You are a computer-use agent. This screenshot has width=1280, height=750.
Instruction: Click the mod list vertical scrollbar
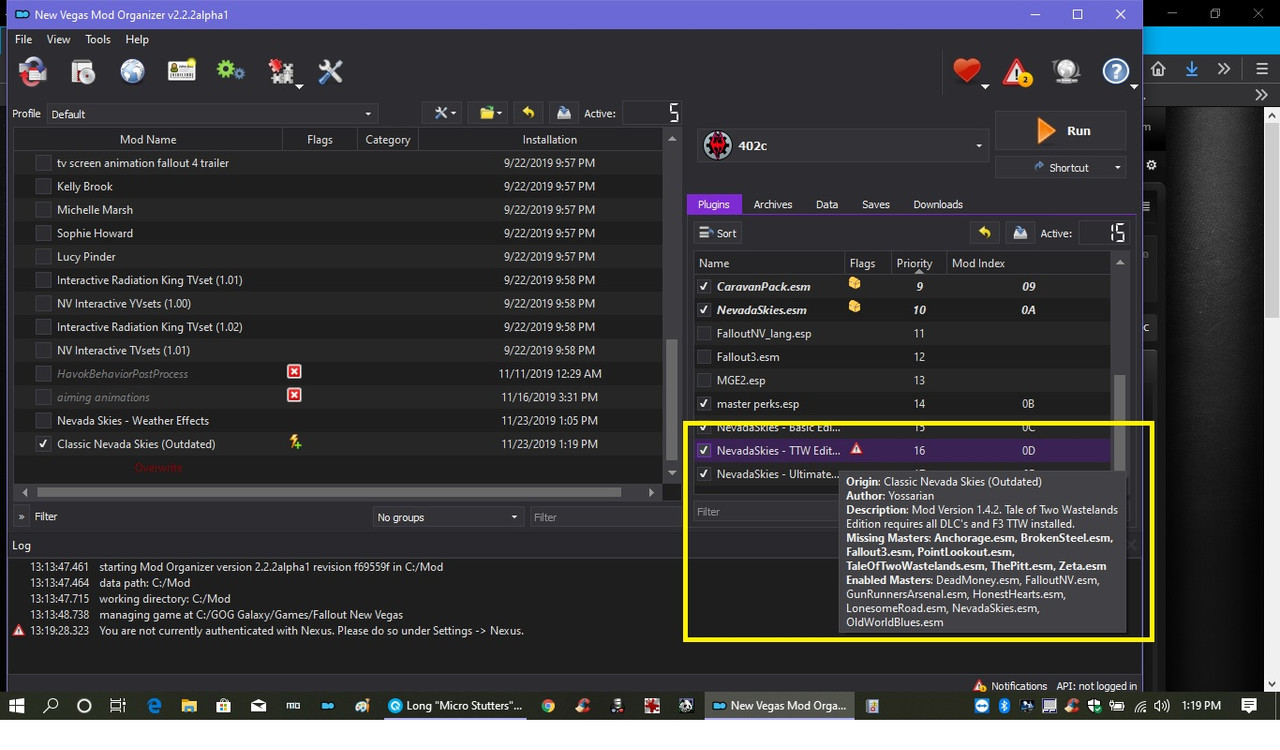672,400
